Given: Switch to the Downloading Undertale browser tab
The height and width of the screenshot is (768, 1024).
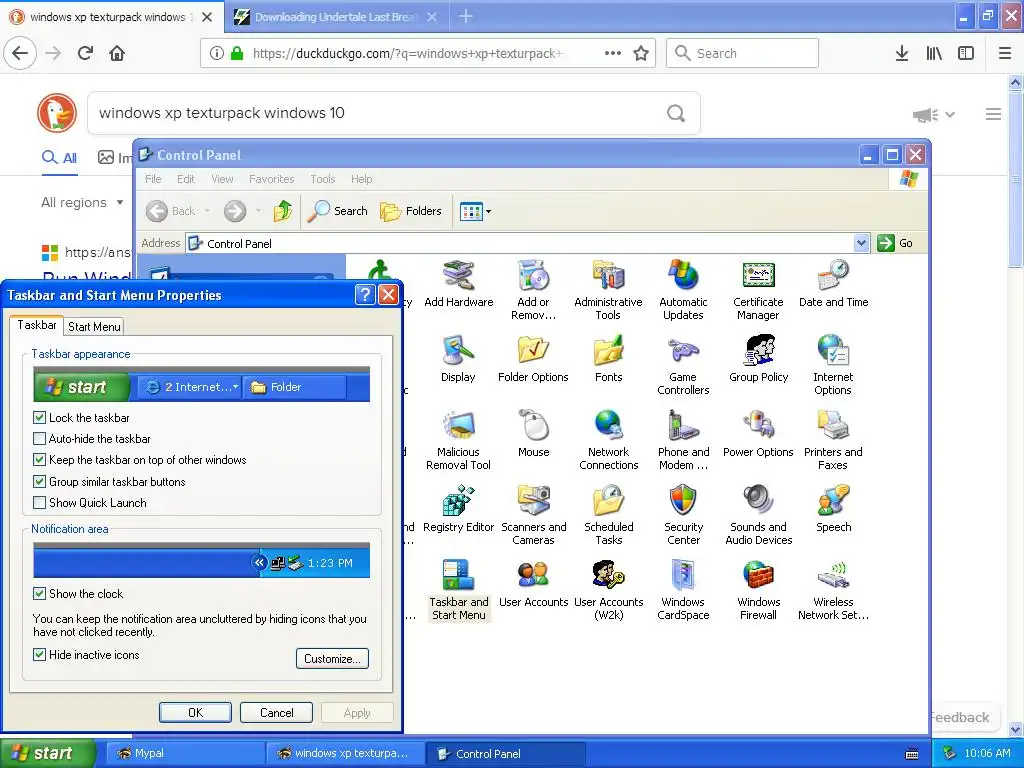Looking at the screenshot, I should pyautogui.click(x=335, y=17).
